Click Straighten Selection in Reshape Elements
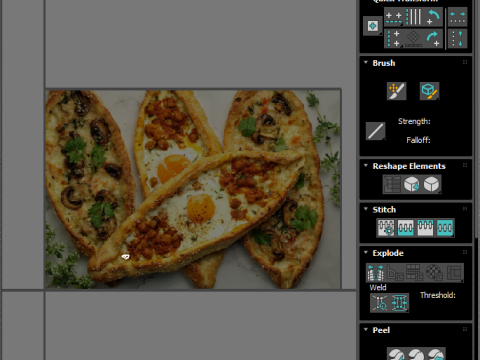Image resolution: width=480 pixels, height=360 pixels. (x=392, y=184)
